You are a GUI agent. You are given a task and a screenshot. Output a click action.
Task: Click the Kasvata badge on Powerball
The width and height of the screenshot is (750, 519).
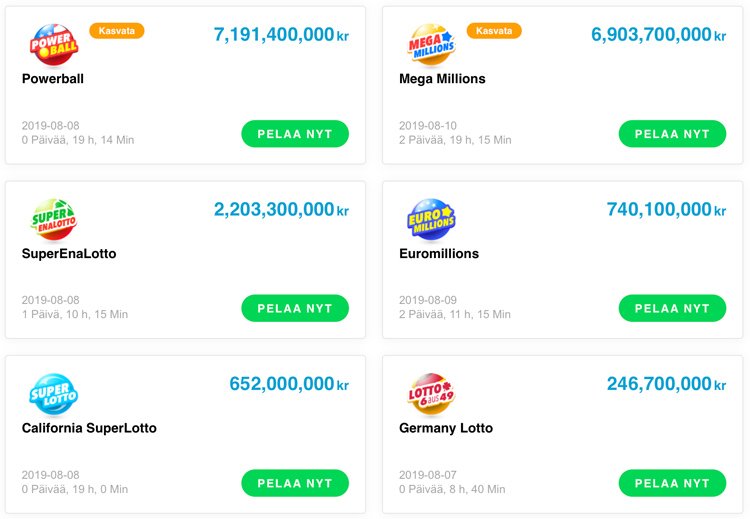click(x=117, y=31)
